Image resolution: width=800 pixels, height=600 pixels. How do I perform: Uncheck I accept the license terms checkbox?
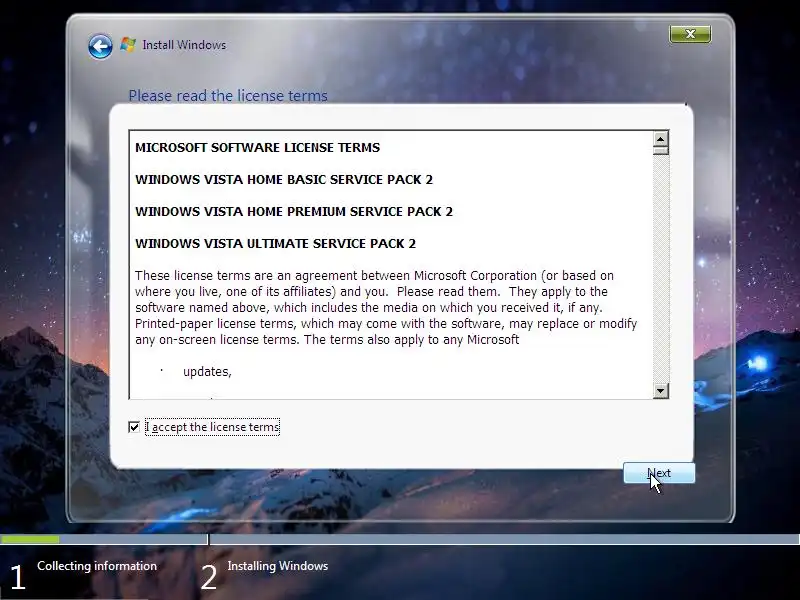coord(134,427)
